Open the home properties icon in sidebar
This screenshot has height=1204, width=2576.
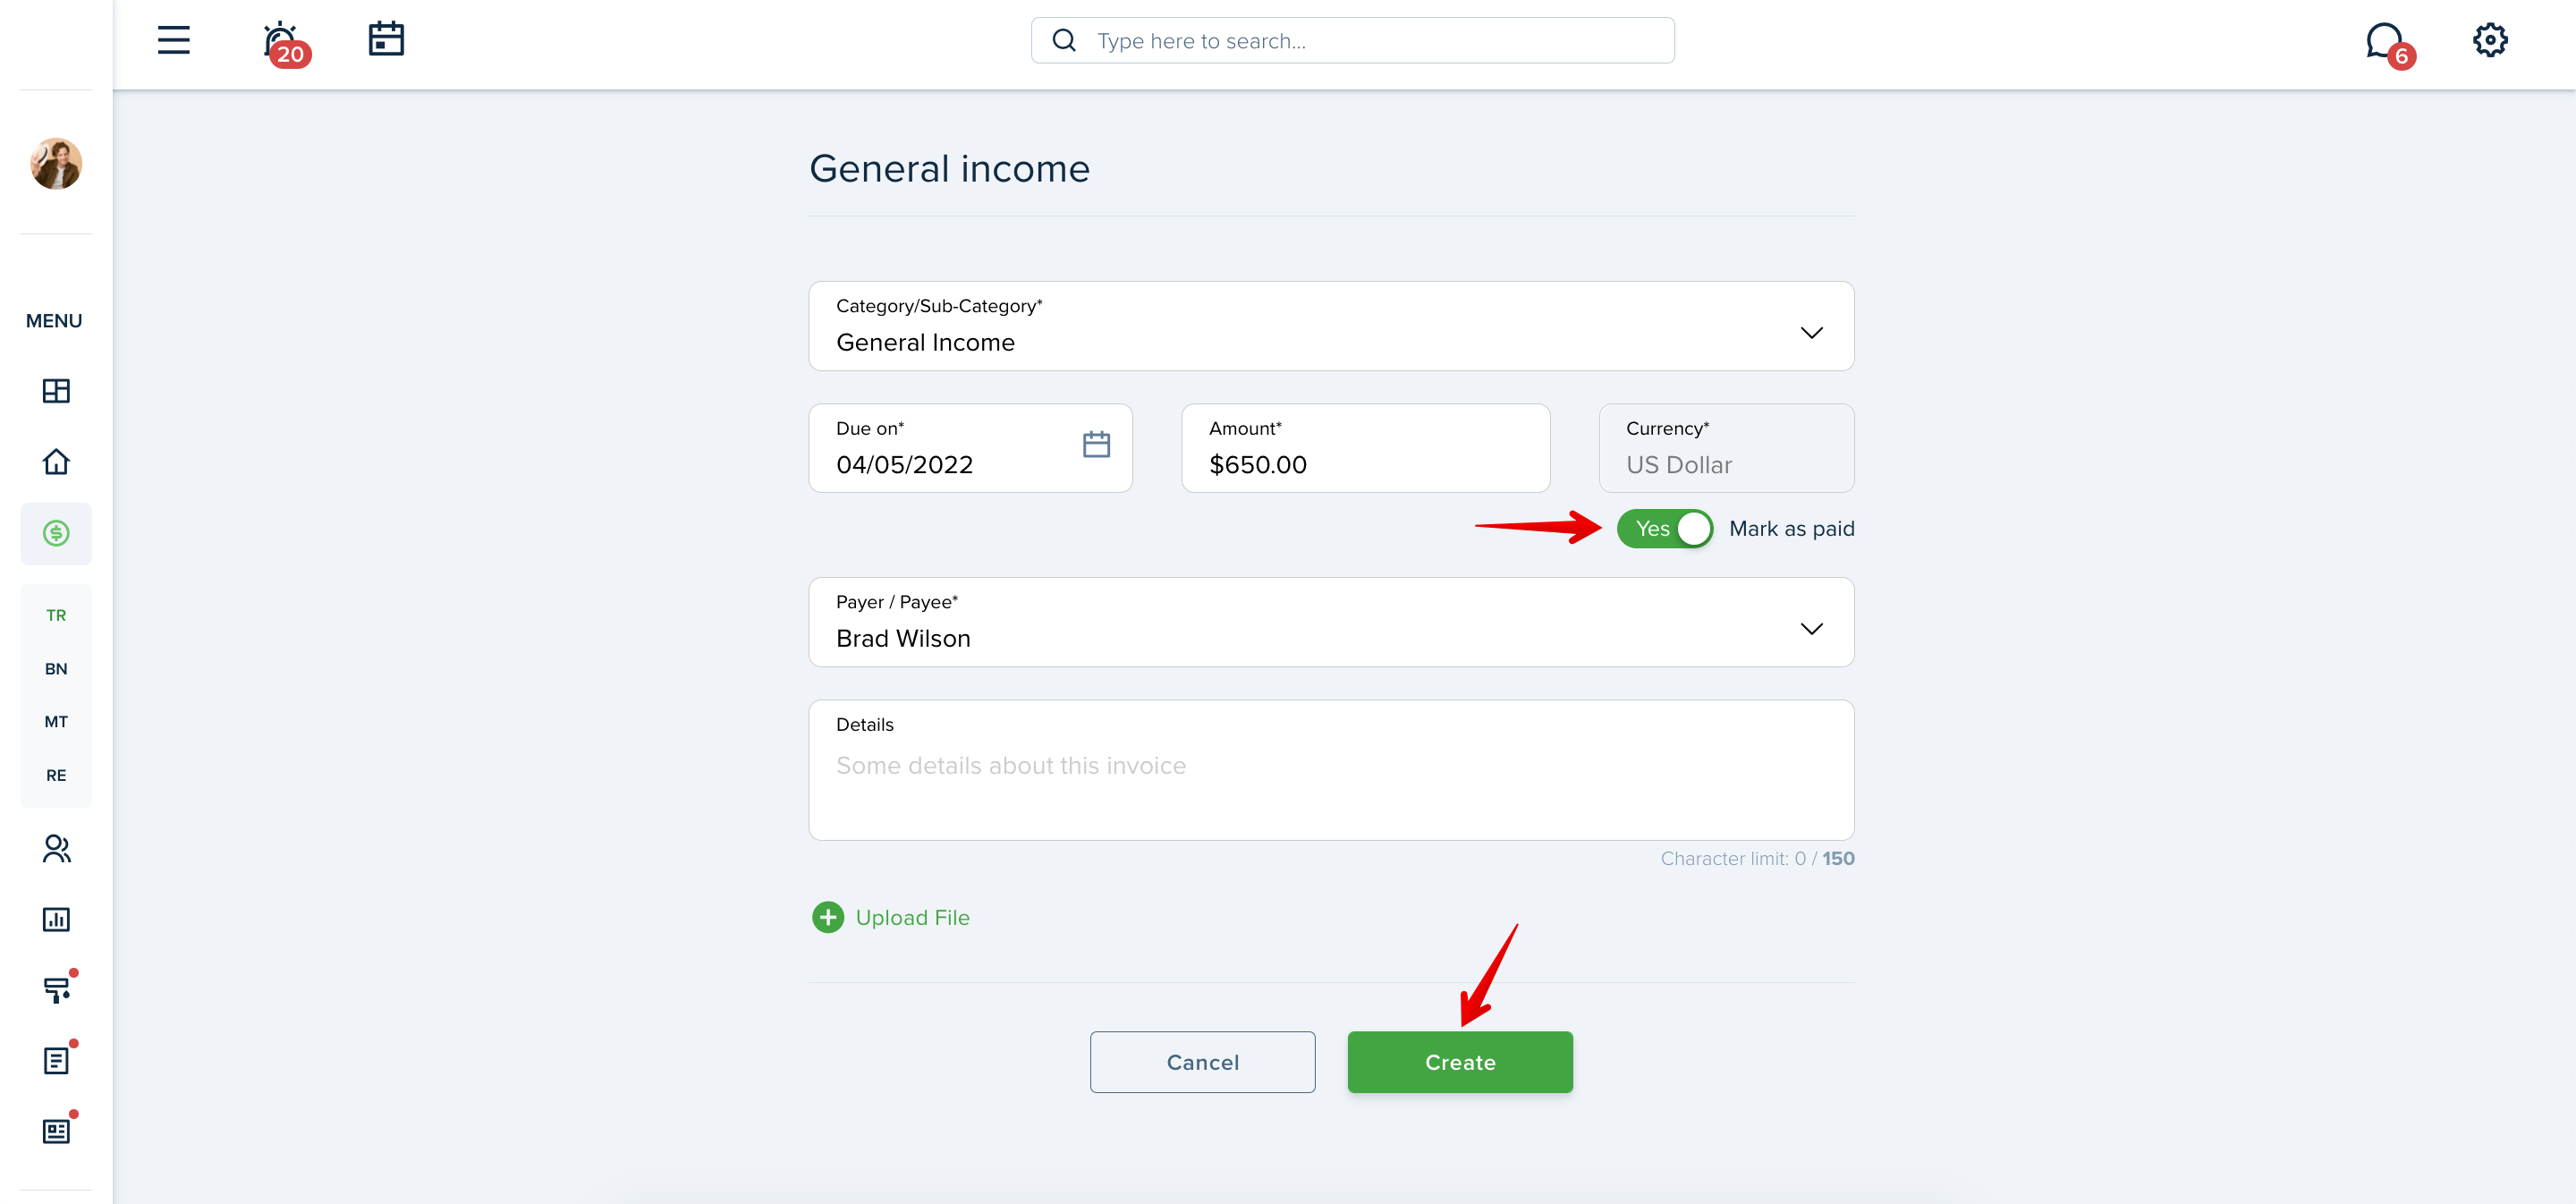pyautogui.click(x=56, y=461)
